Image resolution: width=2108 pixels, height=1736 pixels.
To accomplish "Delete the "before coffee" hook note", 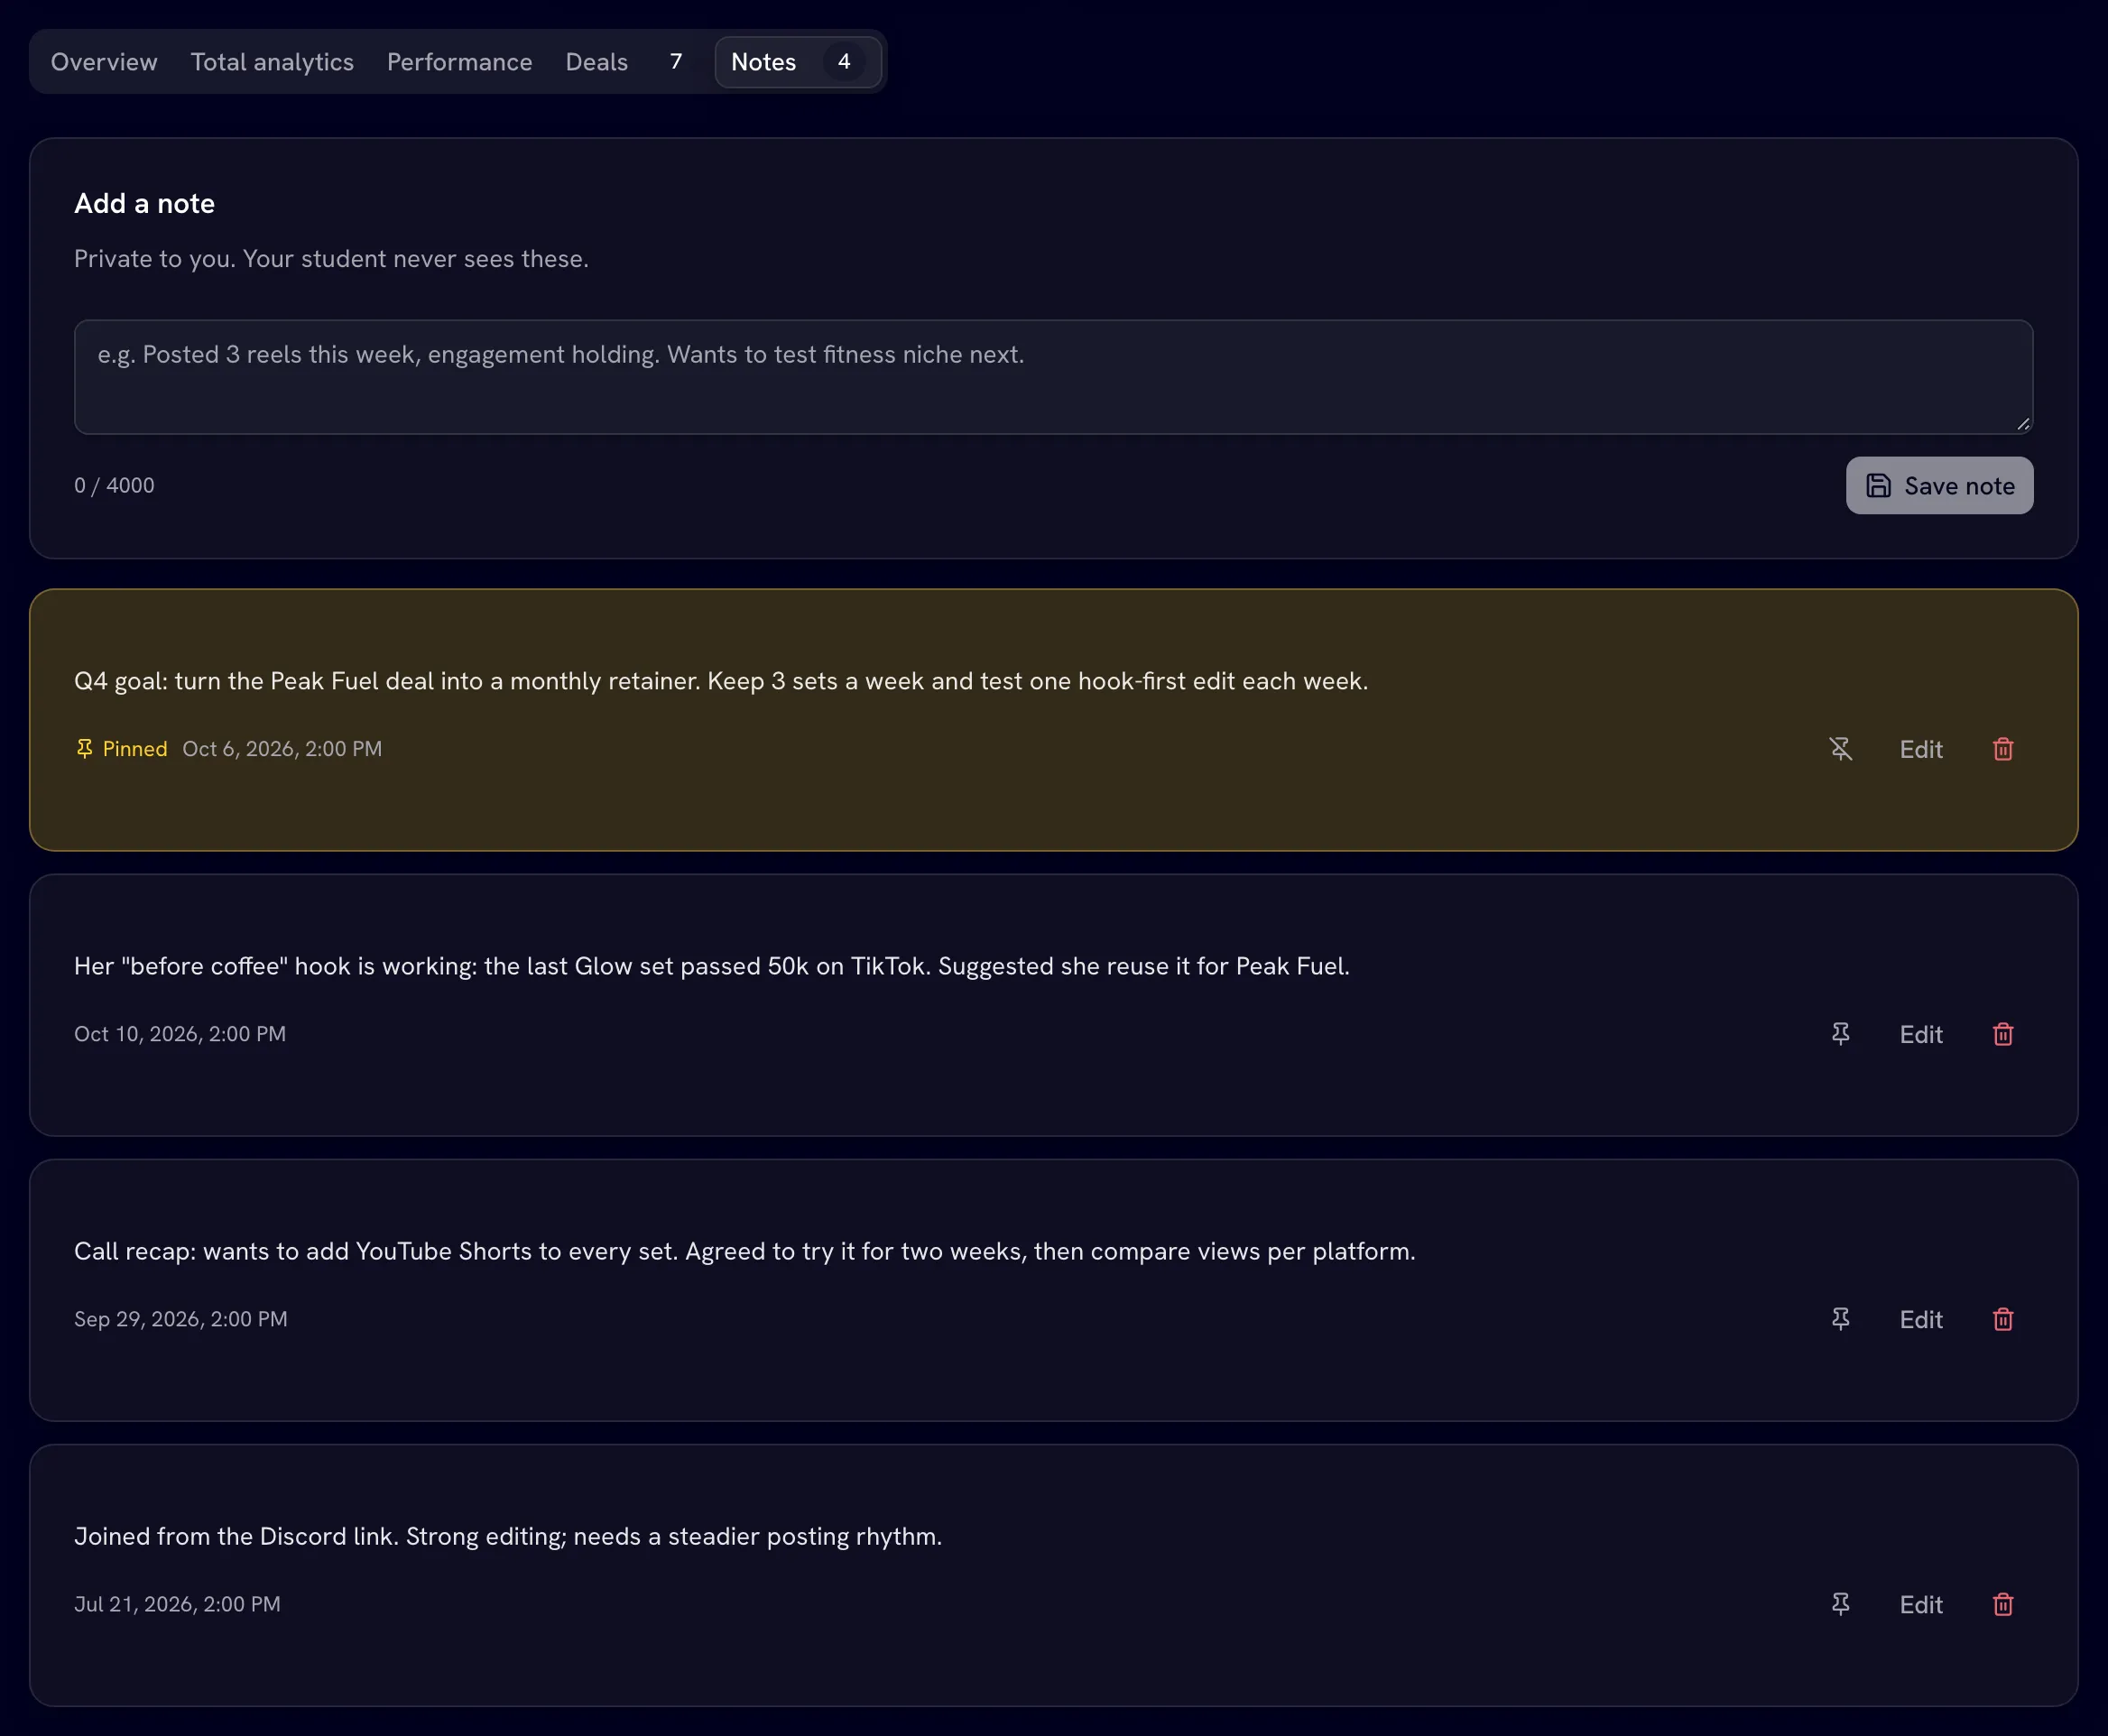I will pyautogui.click(x=2003, y=1034).
